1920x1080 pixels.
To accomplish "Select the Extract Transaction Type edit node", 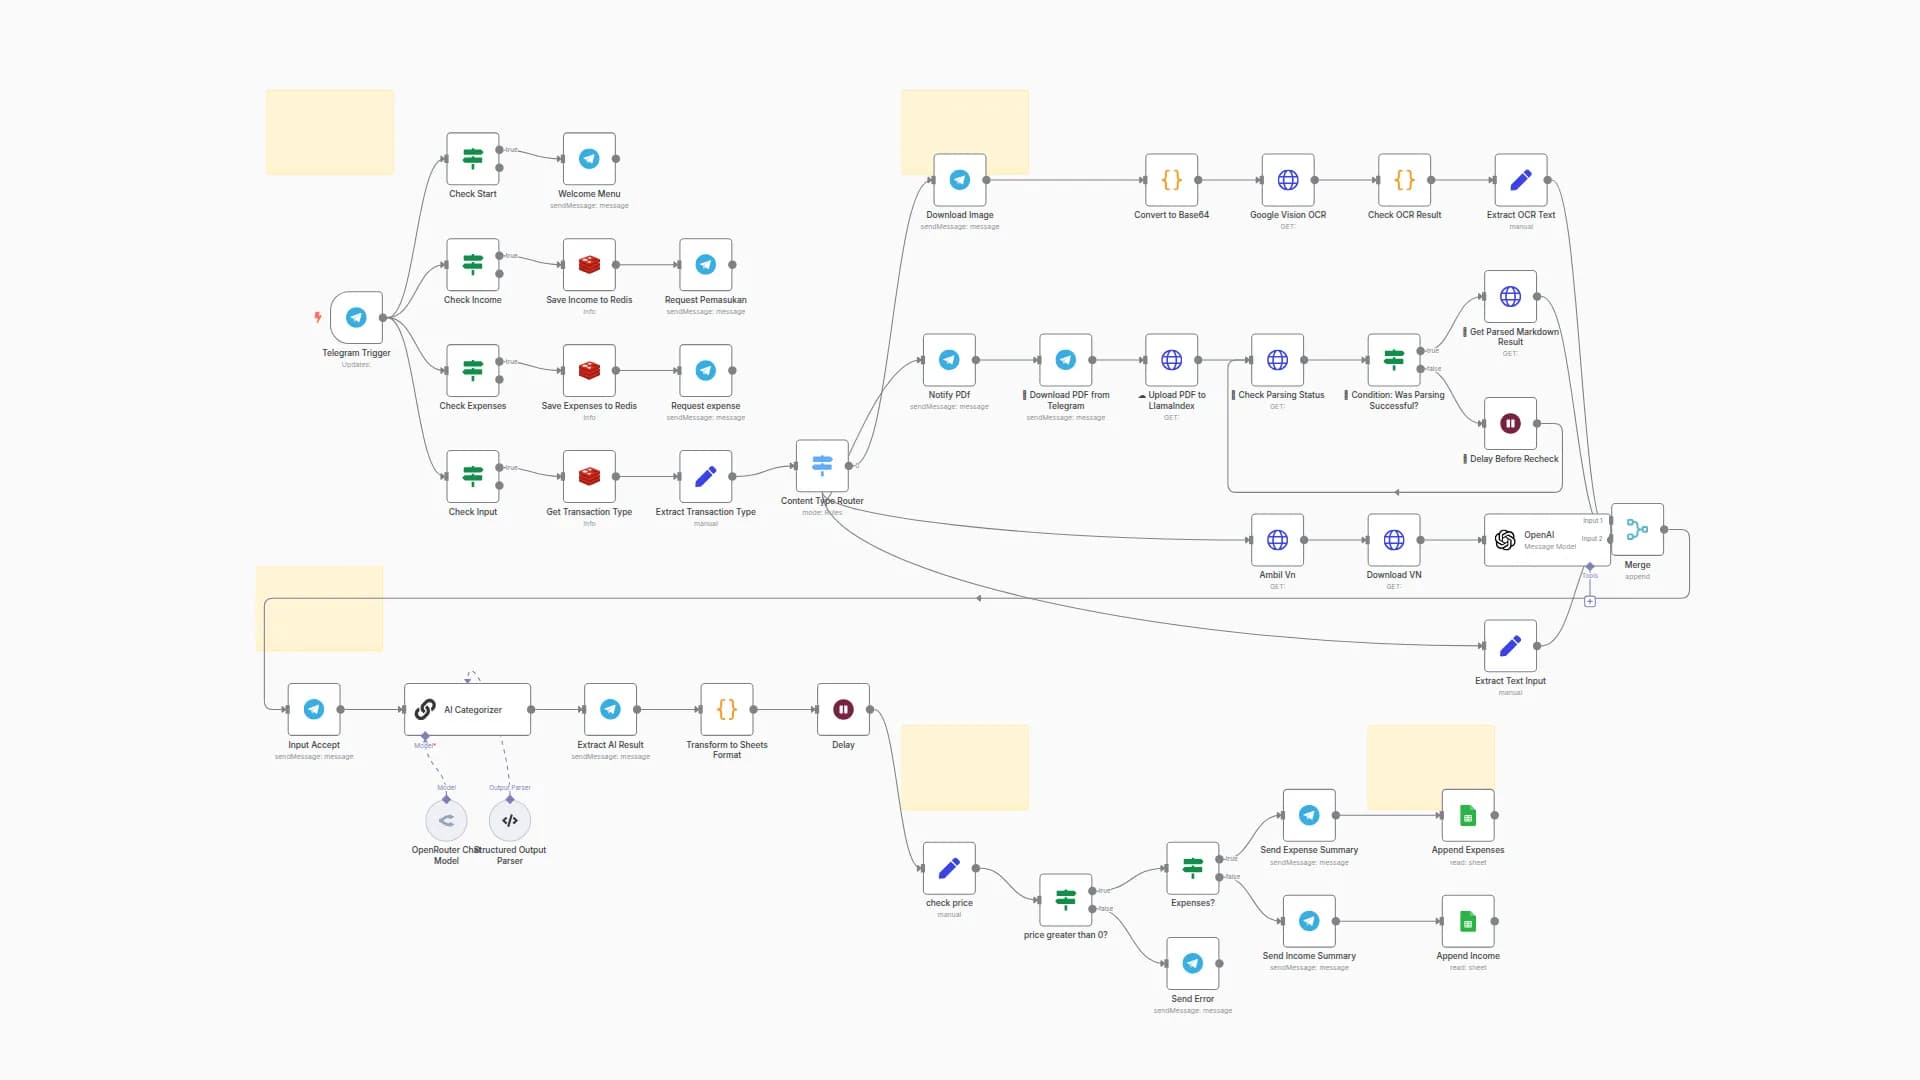I will pyautogui.click(x=706, y=477).
